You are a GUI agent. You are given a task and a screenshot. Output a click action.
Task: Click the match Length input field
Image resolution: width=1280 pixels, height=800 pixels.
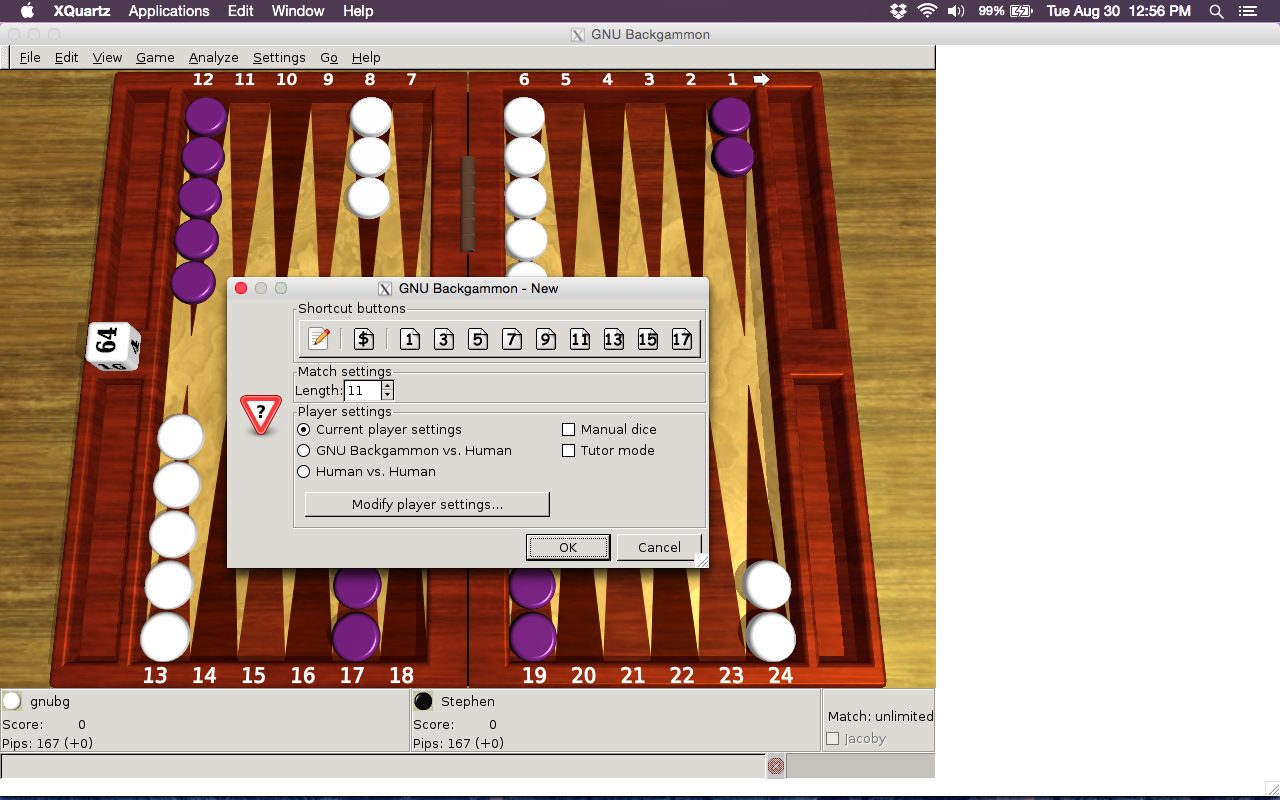[x=363, y=390]
